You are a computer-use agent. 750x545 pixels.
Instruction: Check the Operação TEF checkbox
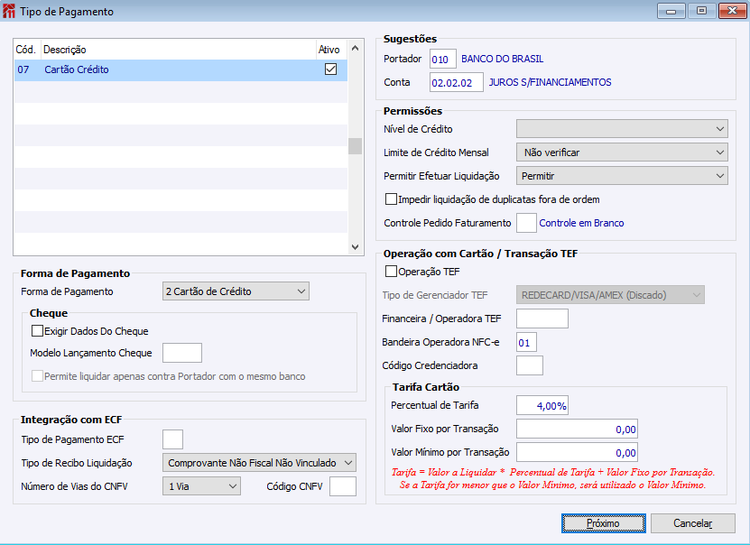(x=391, y=271)
